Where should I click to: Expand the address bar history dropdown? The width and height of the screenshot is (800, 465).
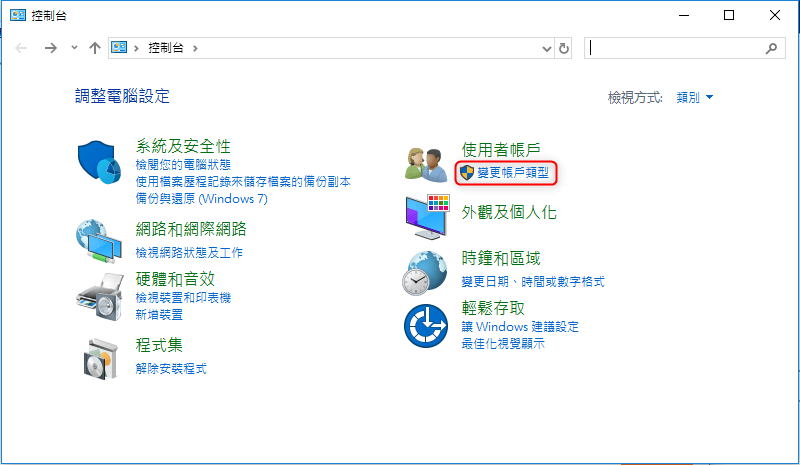click(546, 48)
